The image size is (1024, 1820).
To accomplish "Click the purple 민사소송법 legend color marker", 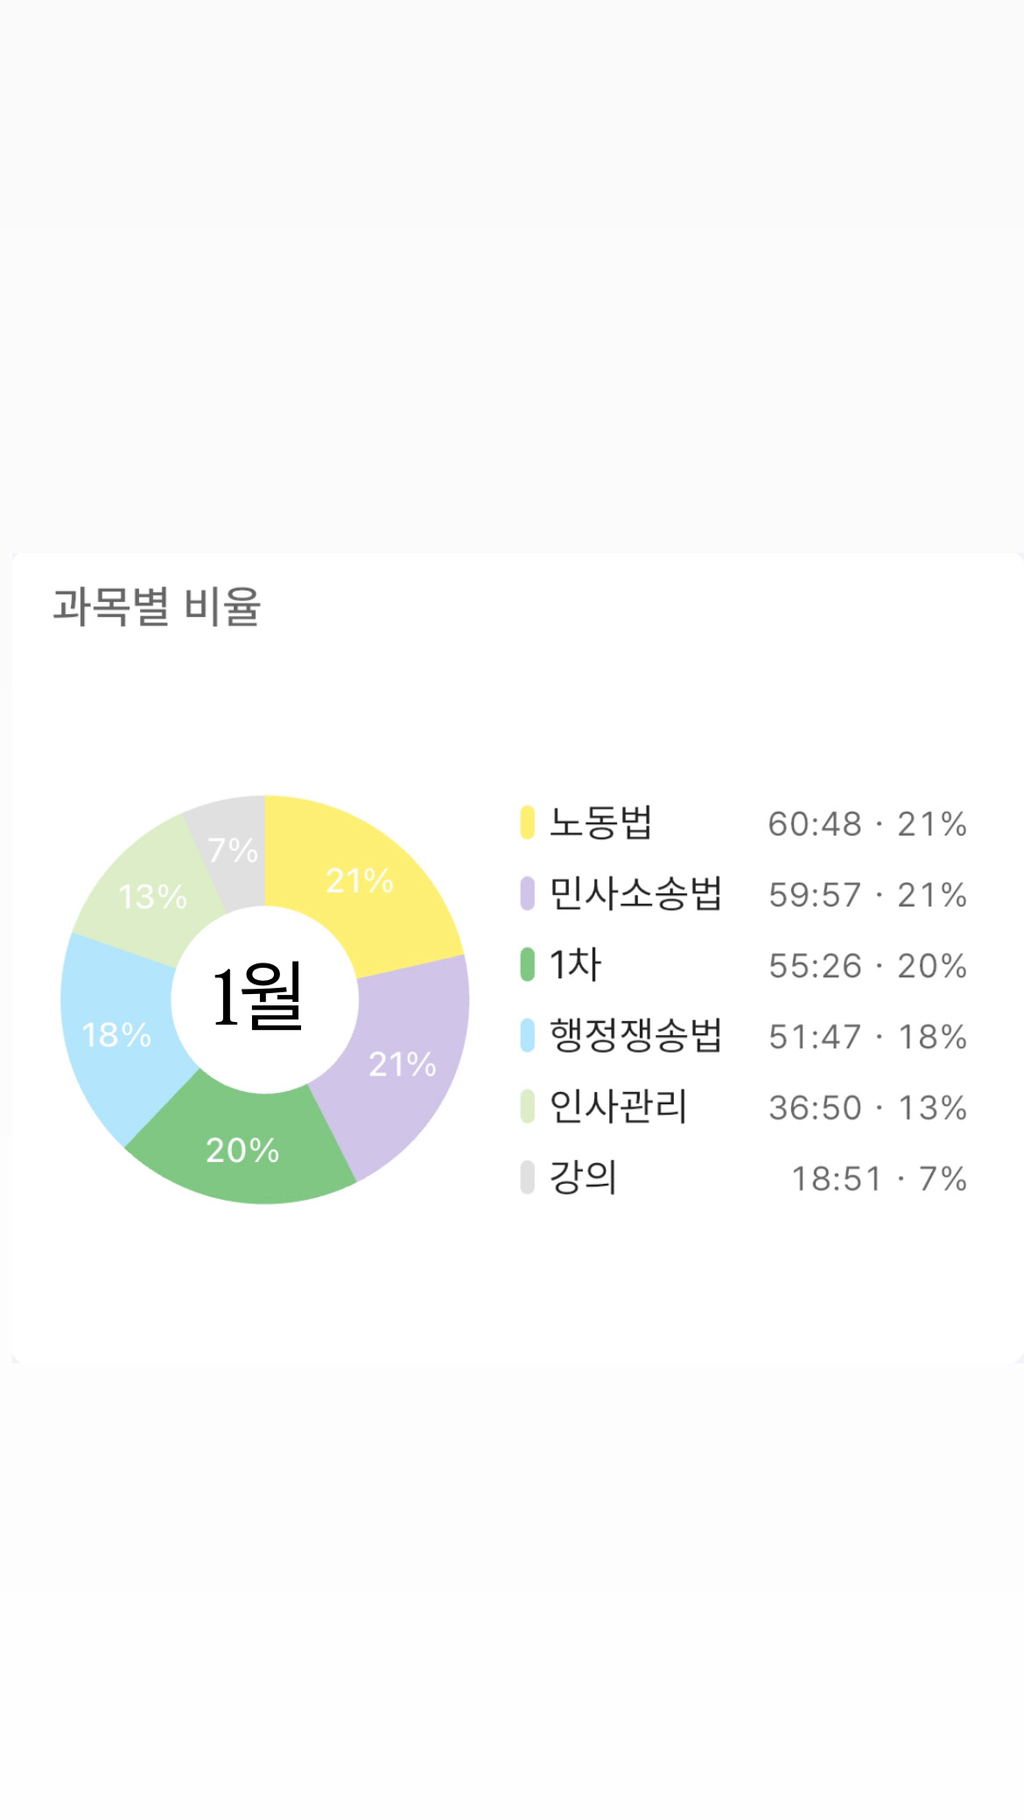I will [x=527, y=894].
